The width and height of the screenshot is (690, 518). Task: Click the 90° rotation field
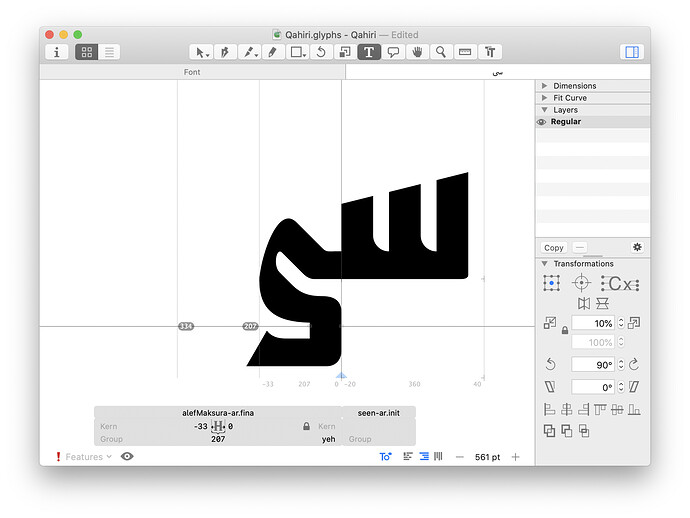593,364
